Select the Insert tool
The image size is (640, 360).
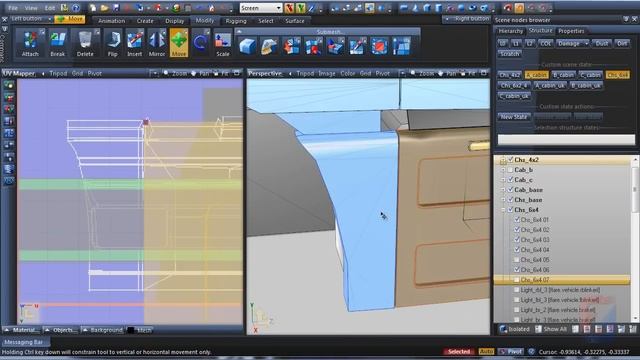[135, 43]
